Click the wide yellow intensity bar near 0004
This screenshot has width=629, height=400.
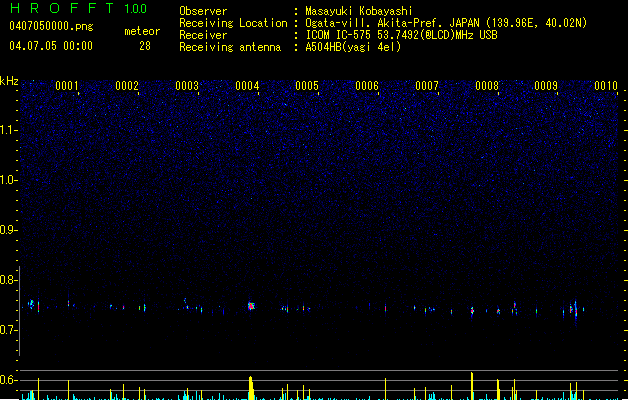(x=251, y=388)
